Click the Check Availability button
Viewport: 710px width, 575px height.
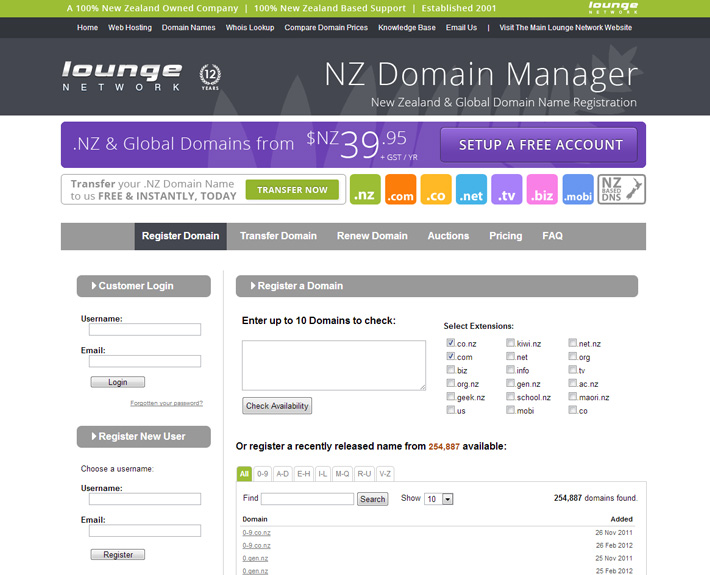coord(277,406)
